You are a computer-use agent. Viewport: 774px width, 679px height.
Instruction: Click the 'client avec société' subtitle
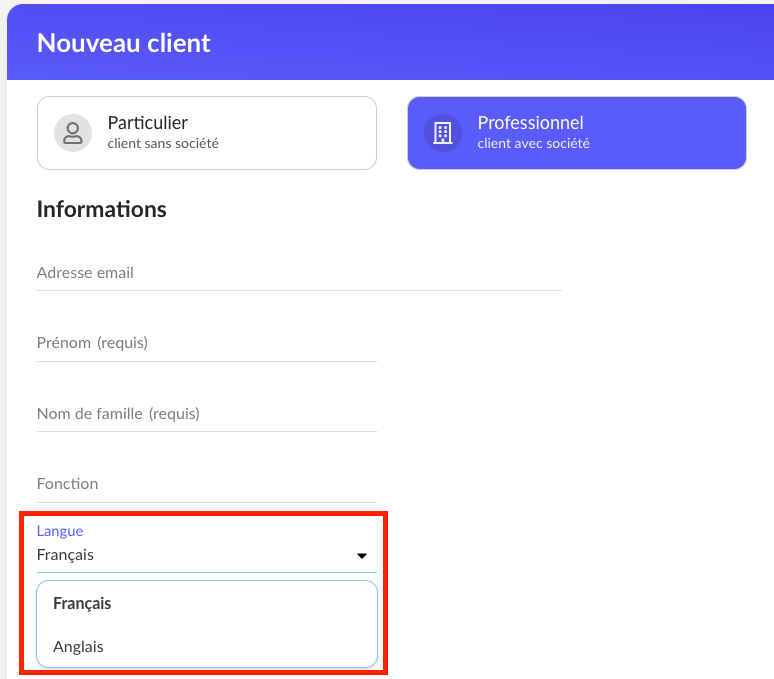point(533,144)
